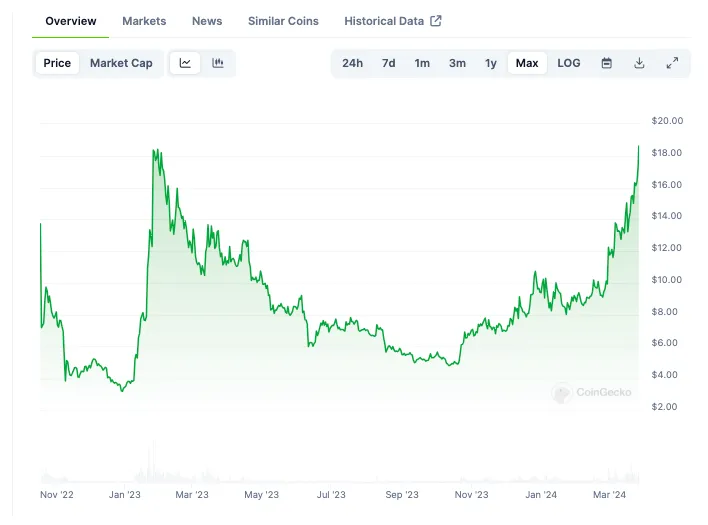The width and height of the screenshot is (708, 525).
Task: Set chart range to 3m
Action: coord(457,63)
